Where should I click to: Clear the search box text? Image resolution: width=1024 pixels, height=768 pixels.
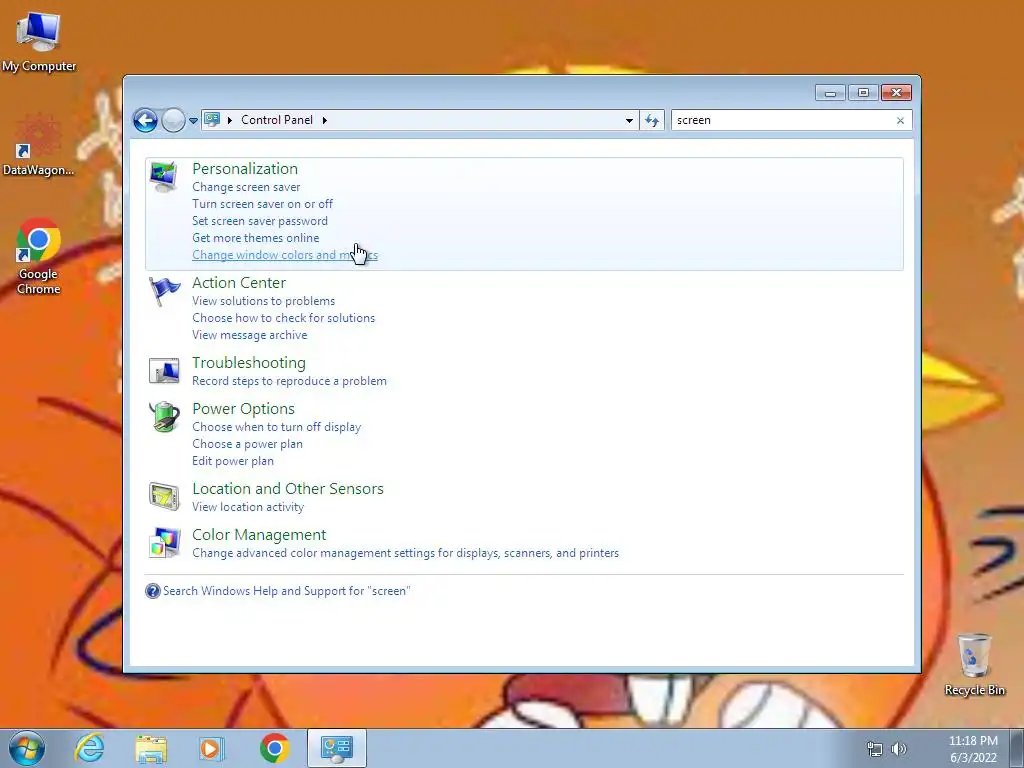tap(900, 120)
